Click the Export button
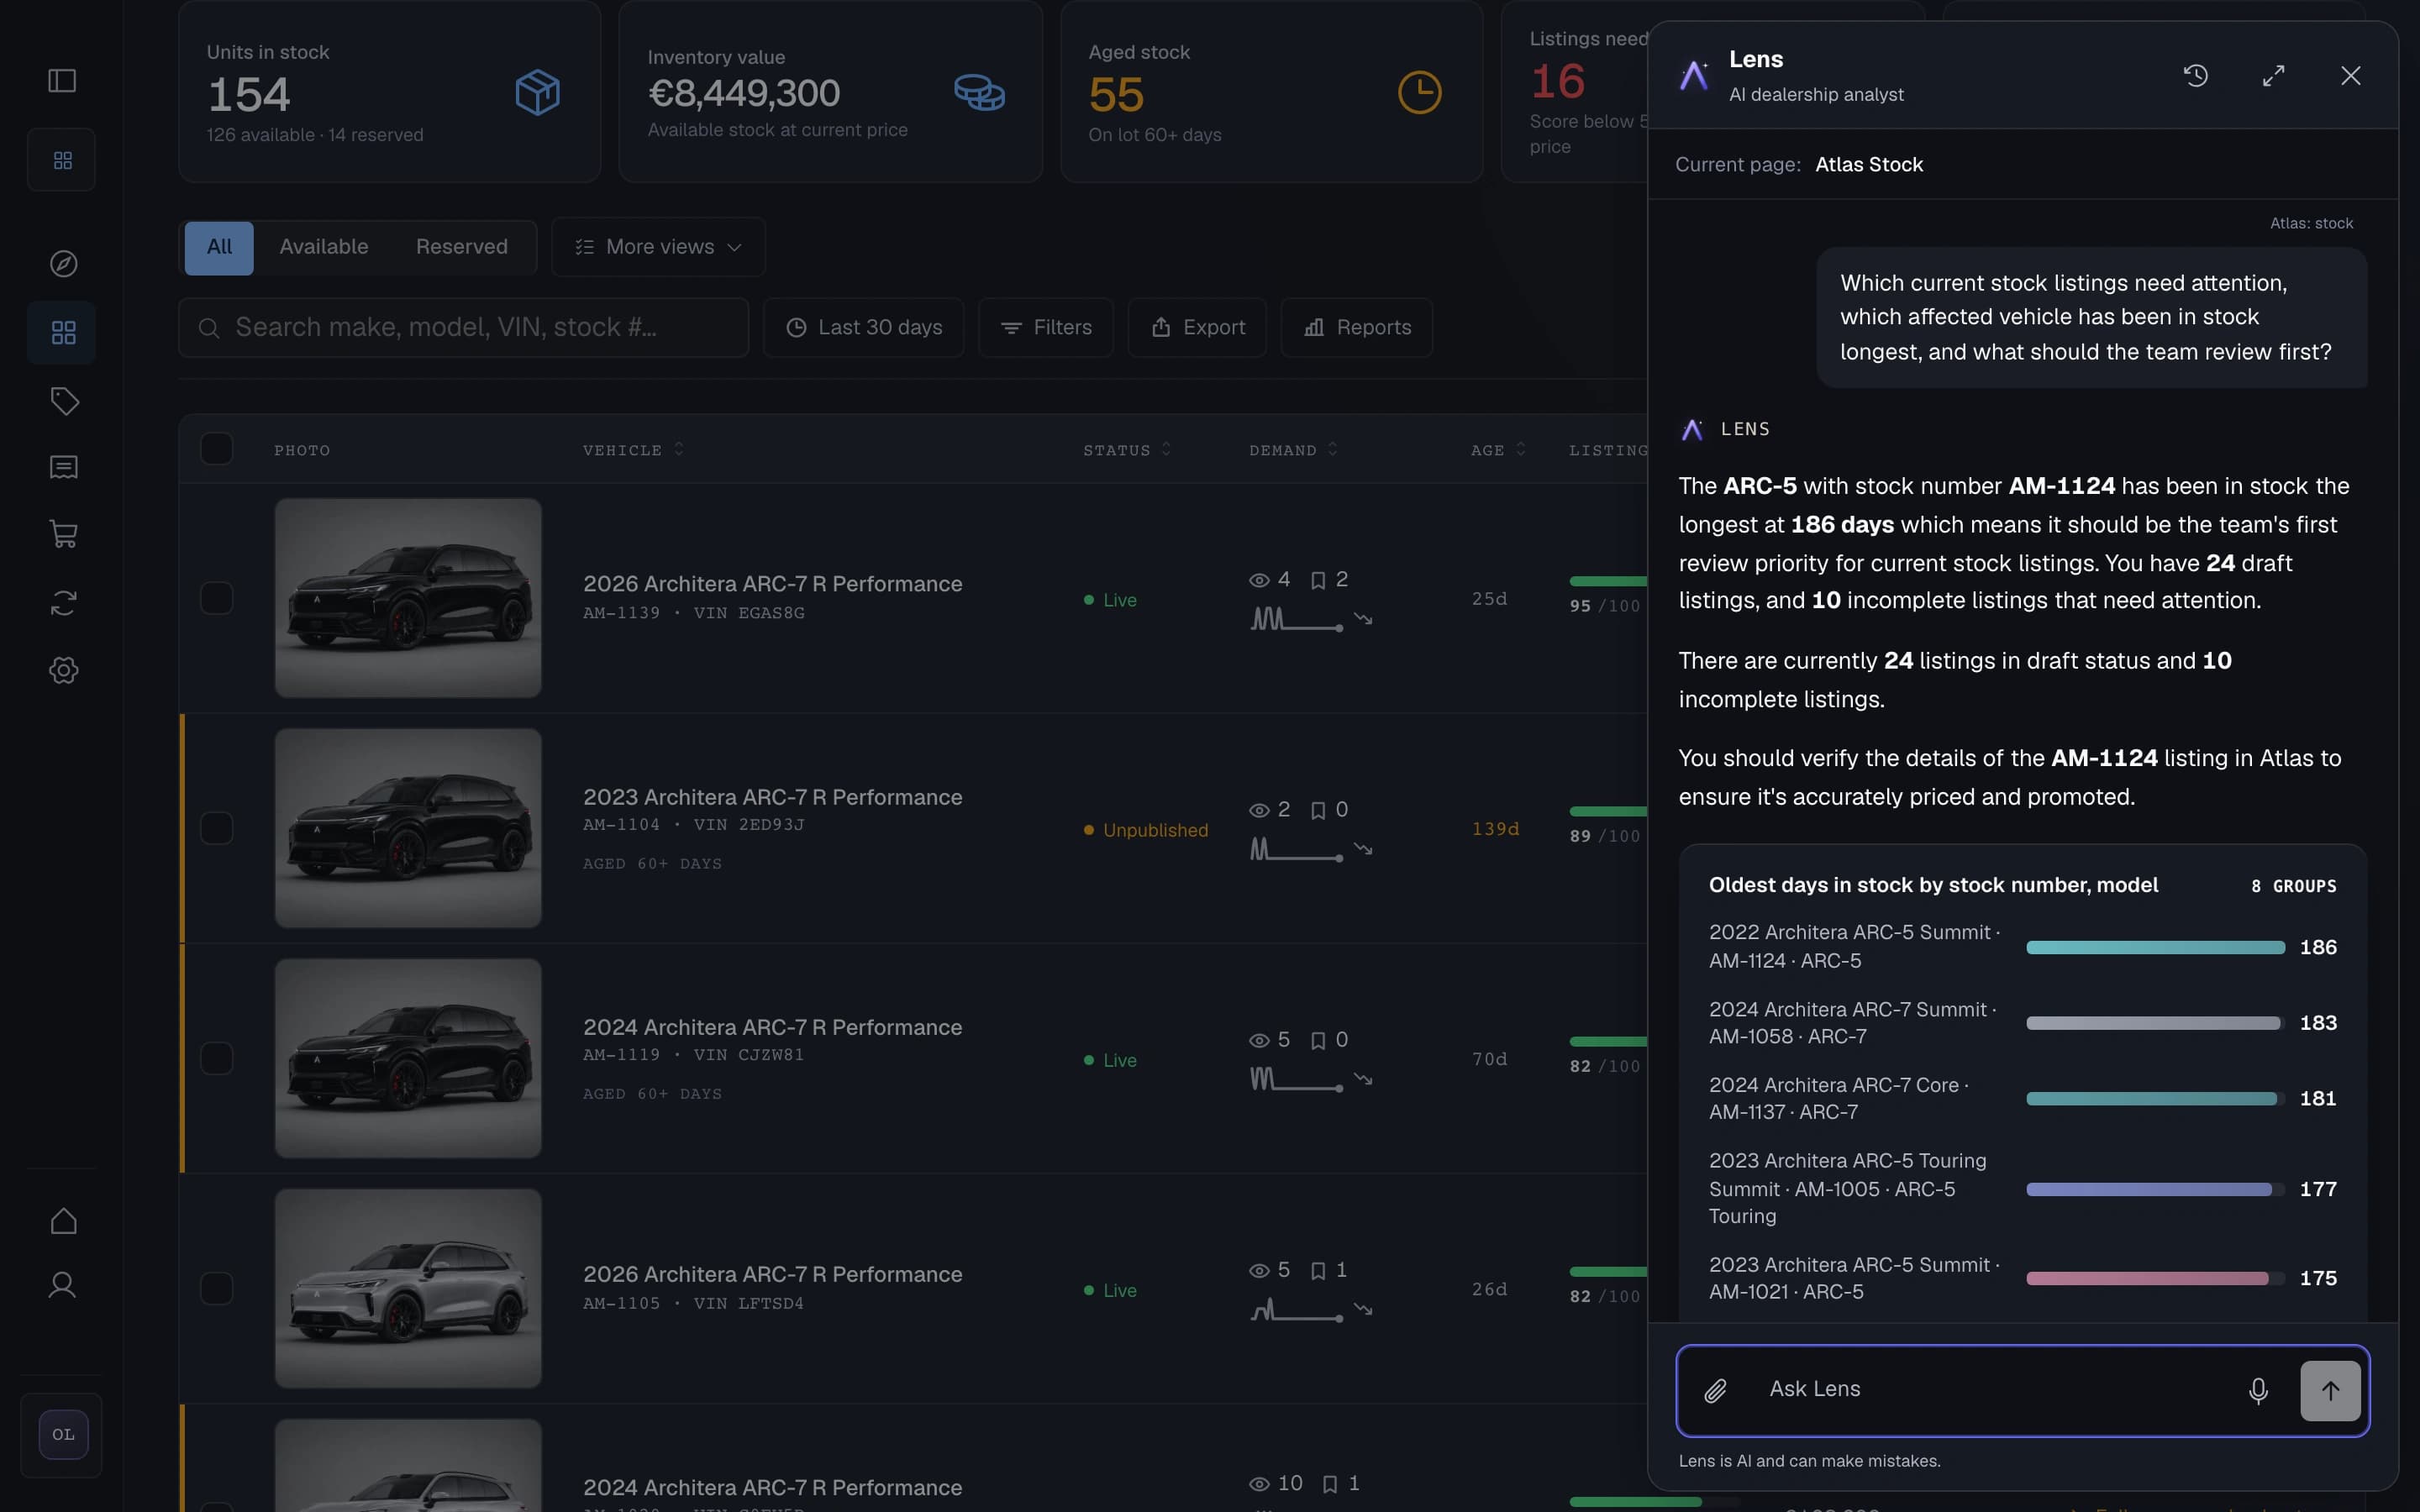 1197,328
